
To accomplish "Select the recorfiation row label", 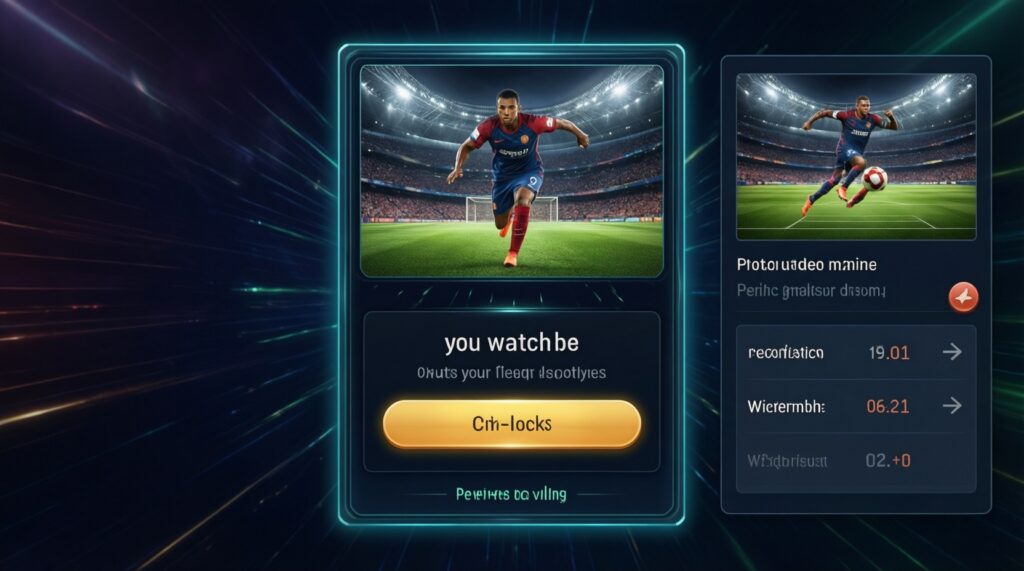I will tap(786, 353).
